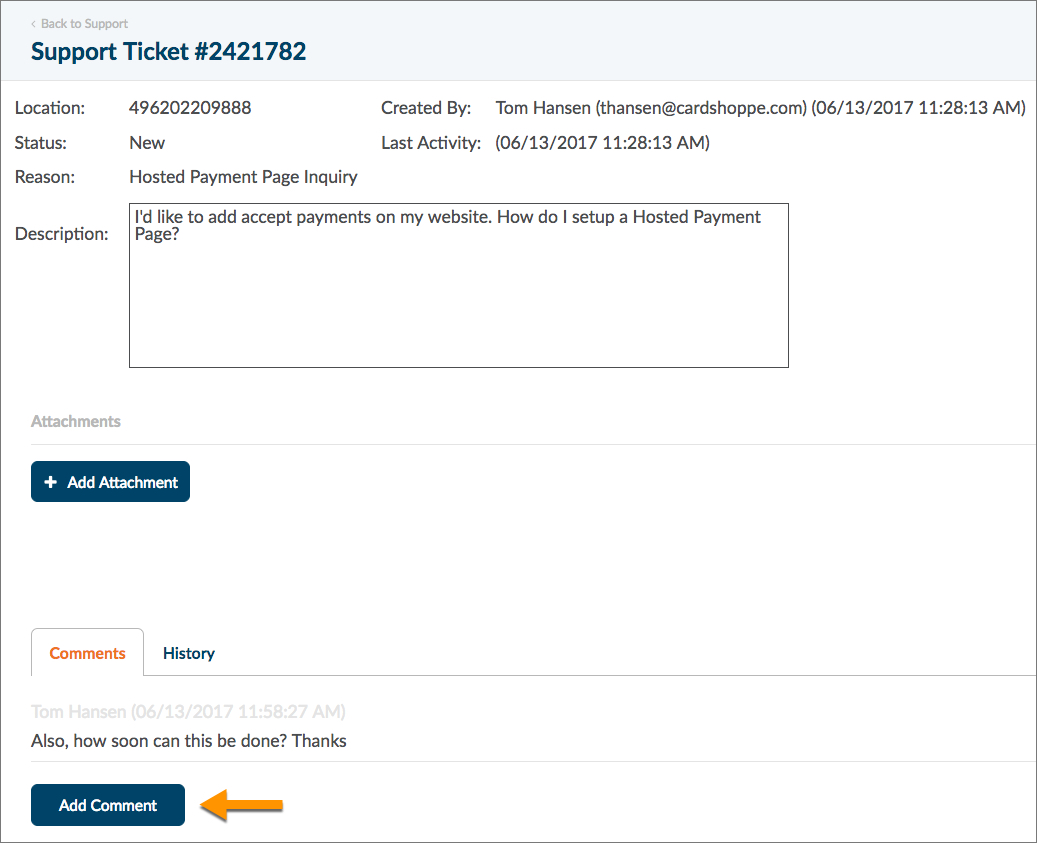Click the status value New
This screenshot has width=1037, height=843.
[x=147, y=143]
